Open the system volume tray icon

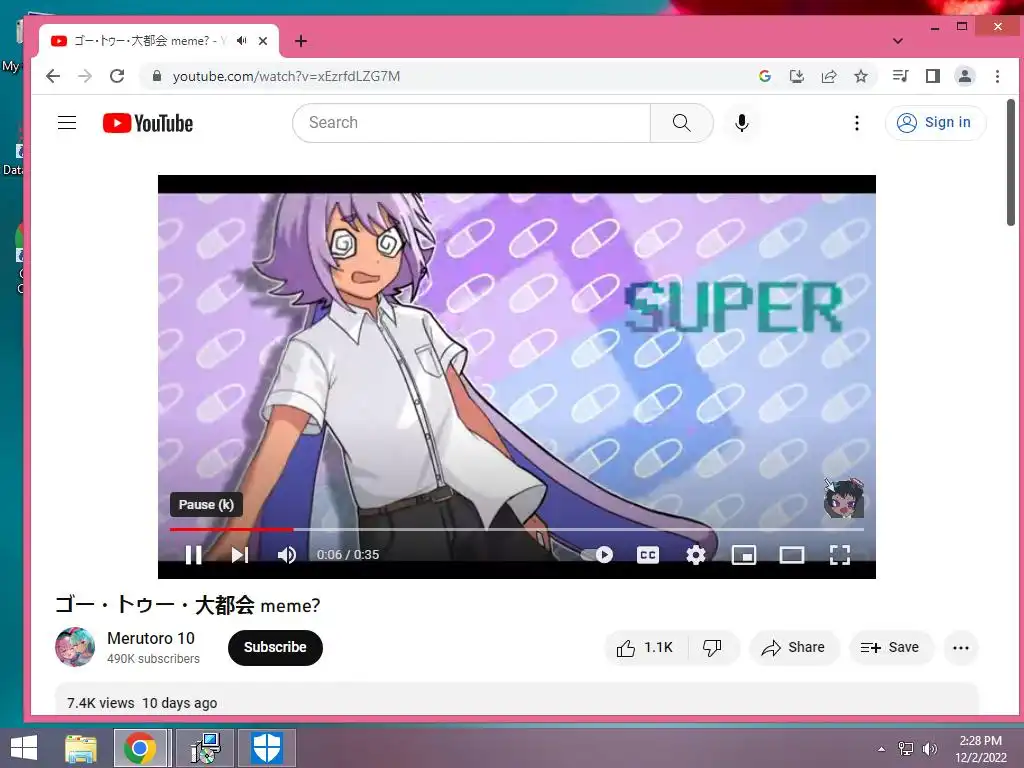coord(930,748)
